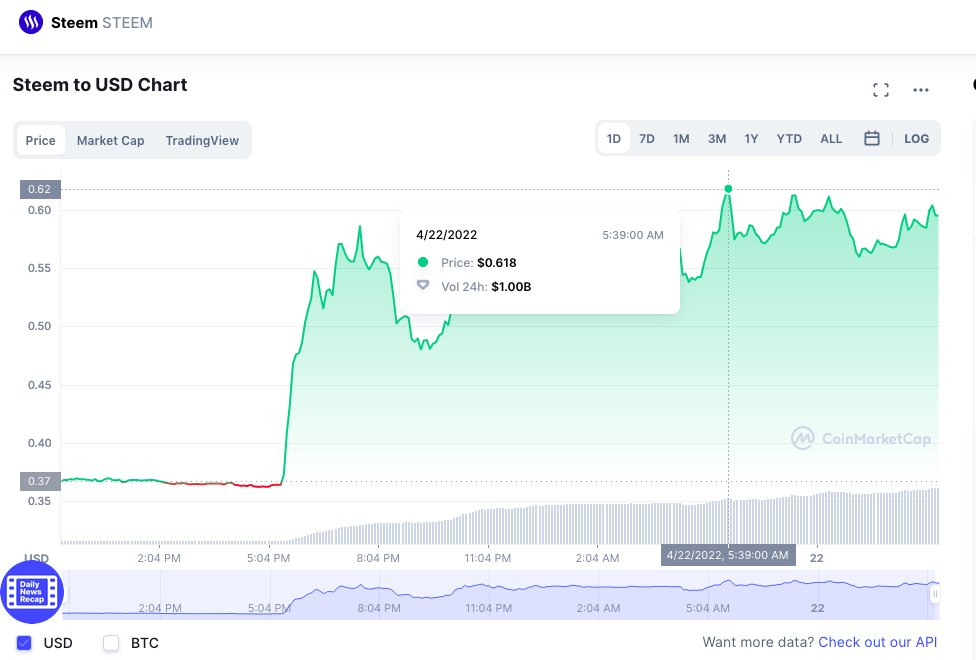
Task: Toggle LOG scale on the chart
Action: (916, 139)
